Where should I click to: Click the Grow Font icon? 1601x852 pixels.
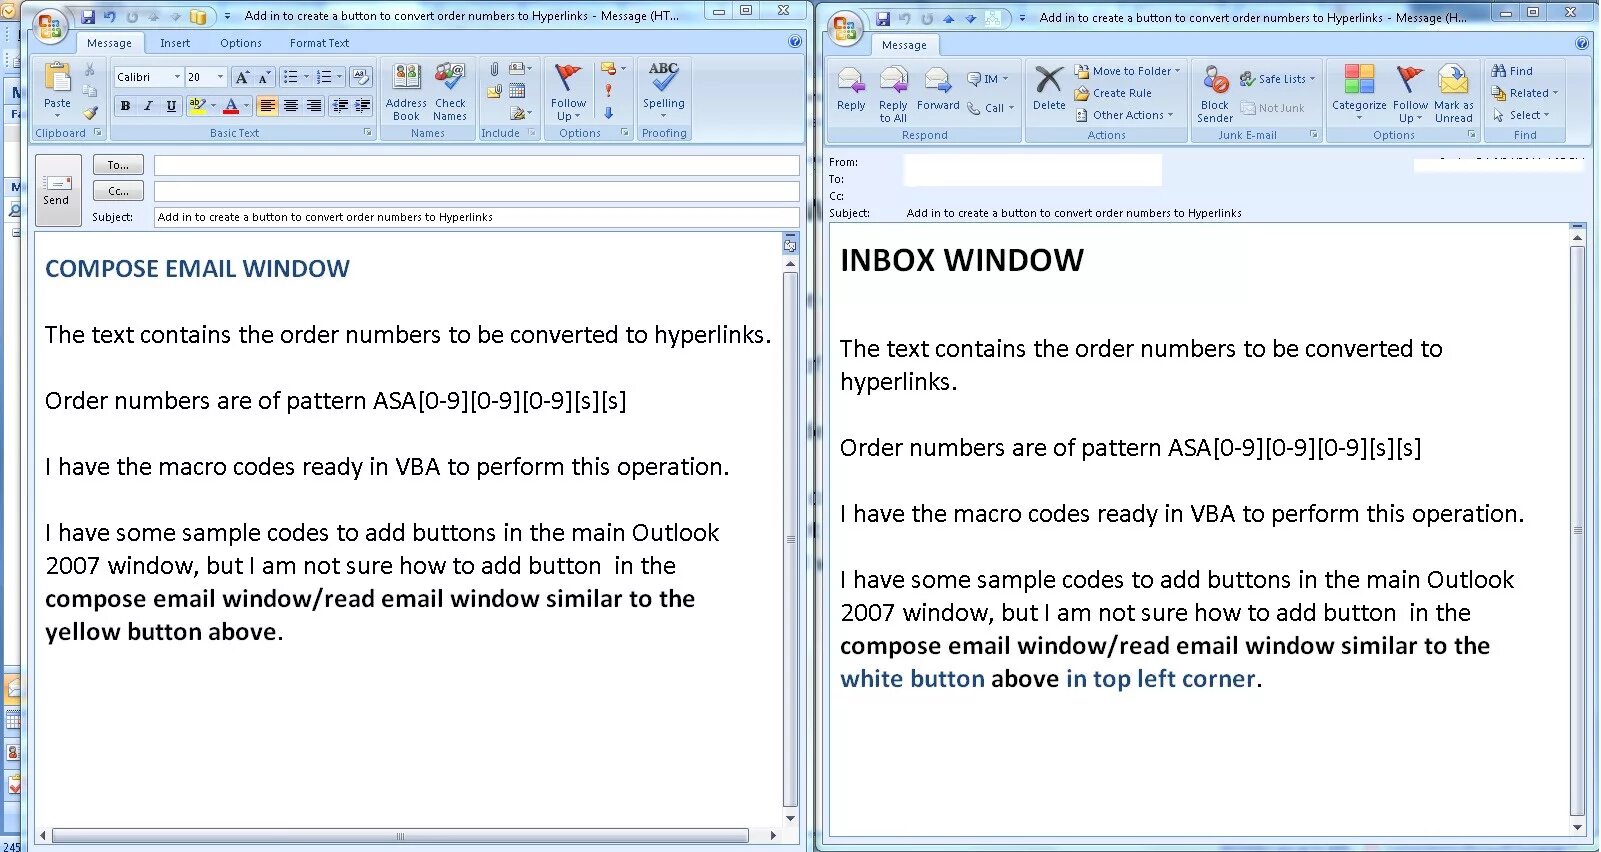[x=241, y=77]
